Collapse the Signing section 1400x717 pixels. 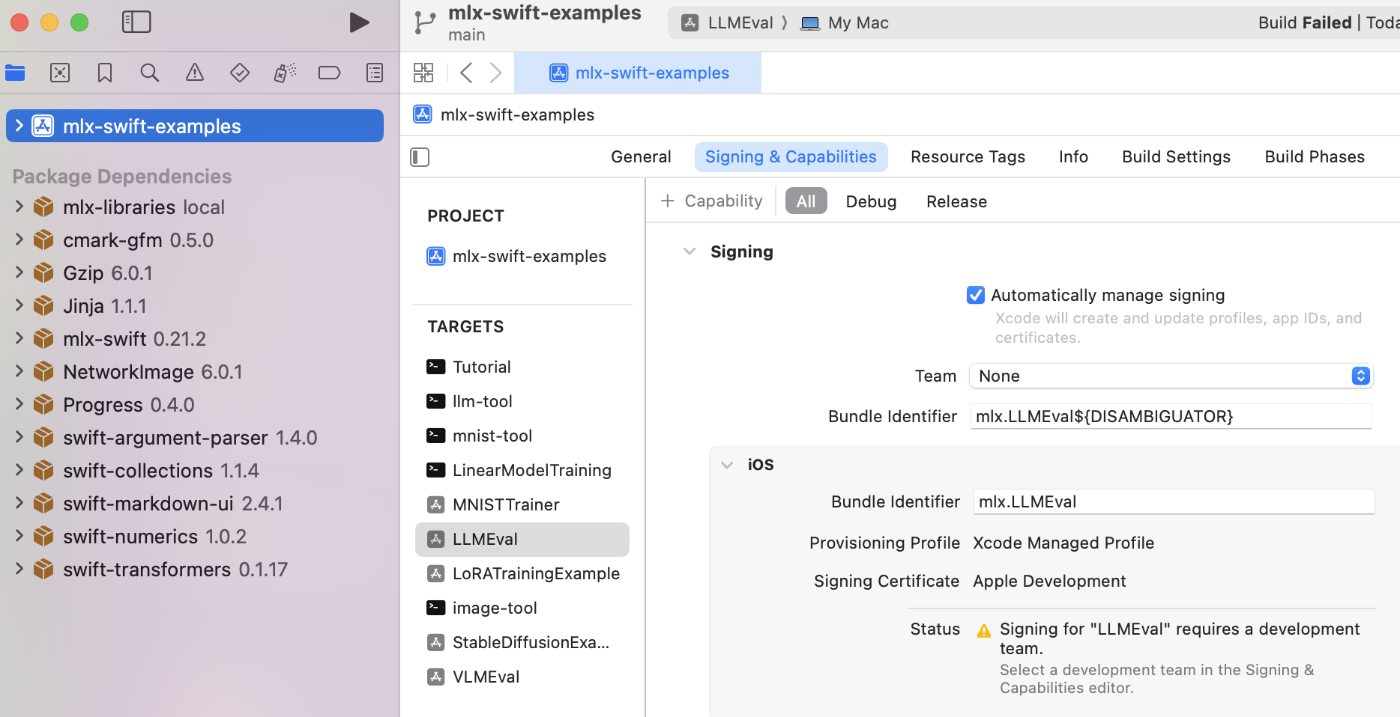689,252
